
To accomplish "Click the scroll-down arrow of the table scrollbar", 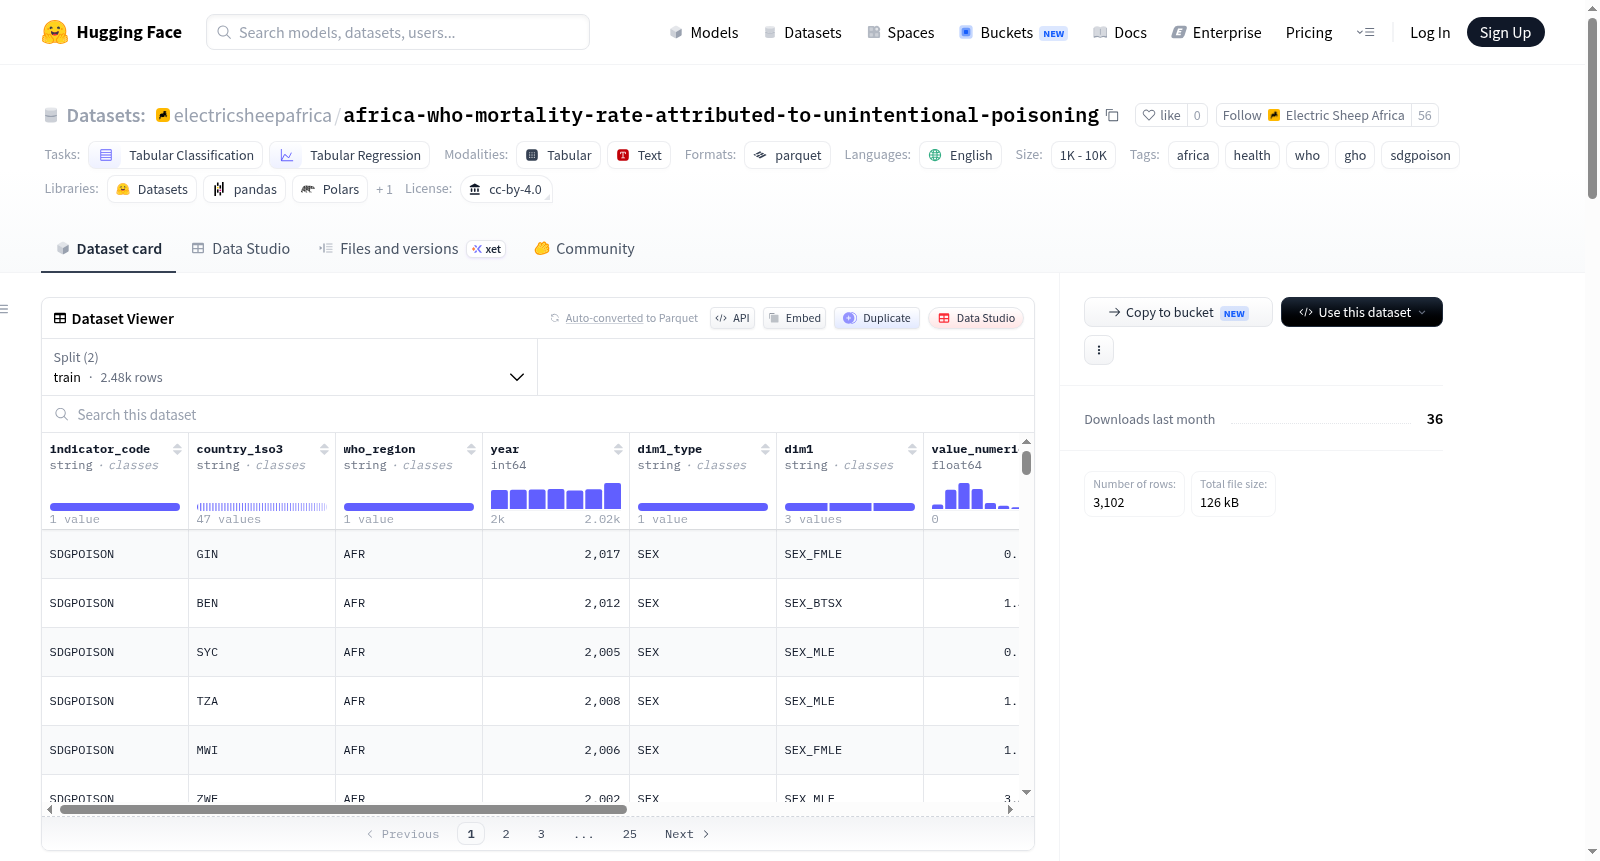I will click(x=1026, y=792).
